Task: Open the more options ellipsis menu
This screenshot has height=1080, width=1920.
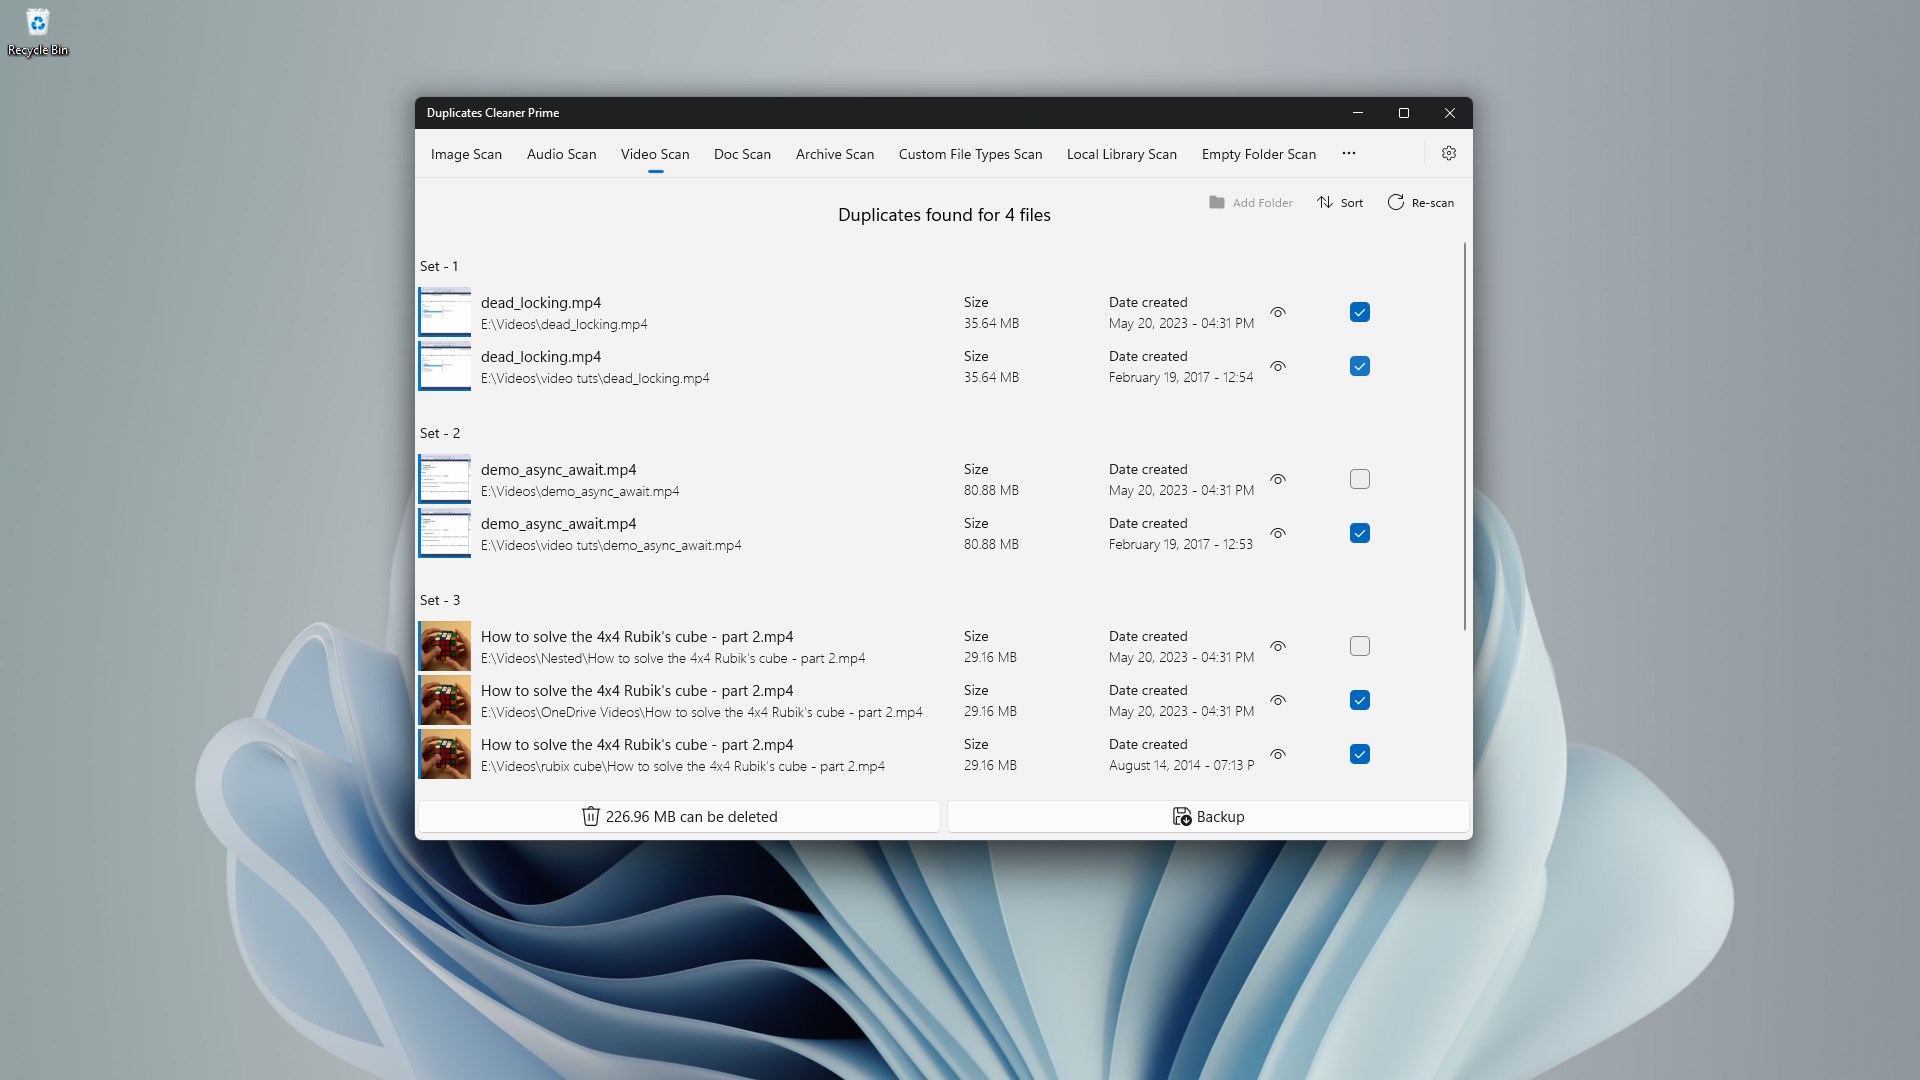Action: click(x=1348, y=153)
